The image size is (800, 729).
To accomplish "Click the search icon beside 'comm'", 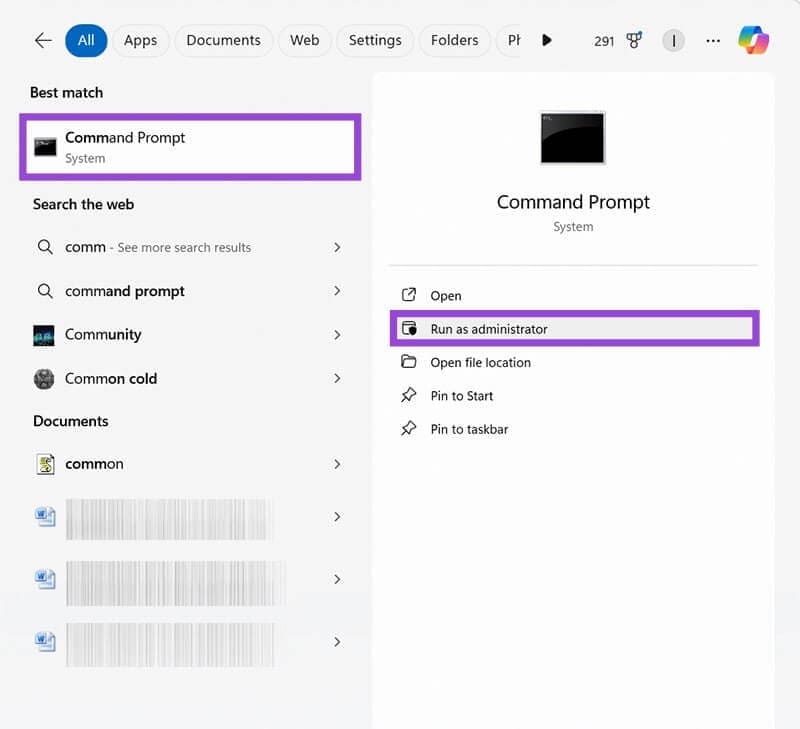I will pos(45,247).
